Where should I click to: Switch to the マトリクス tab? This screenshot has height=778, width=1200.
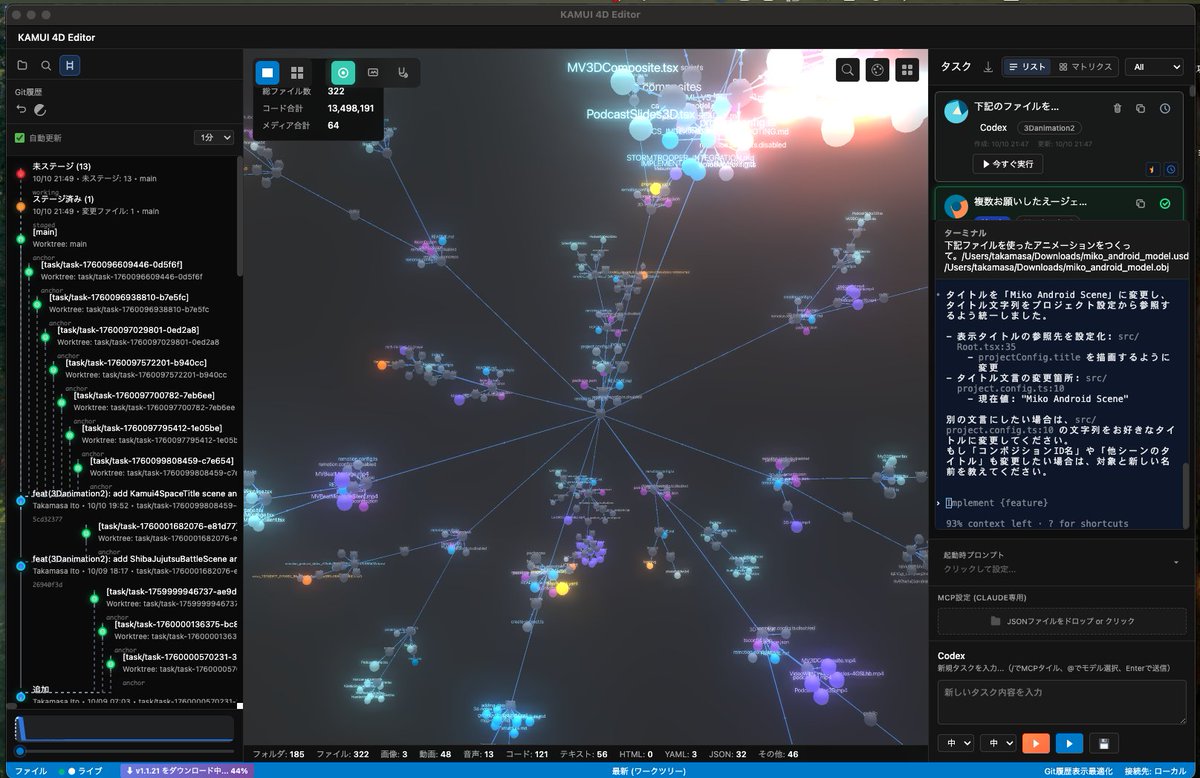pos(1085,67)
